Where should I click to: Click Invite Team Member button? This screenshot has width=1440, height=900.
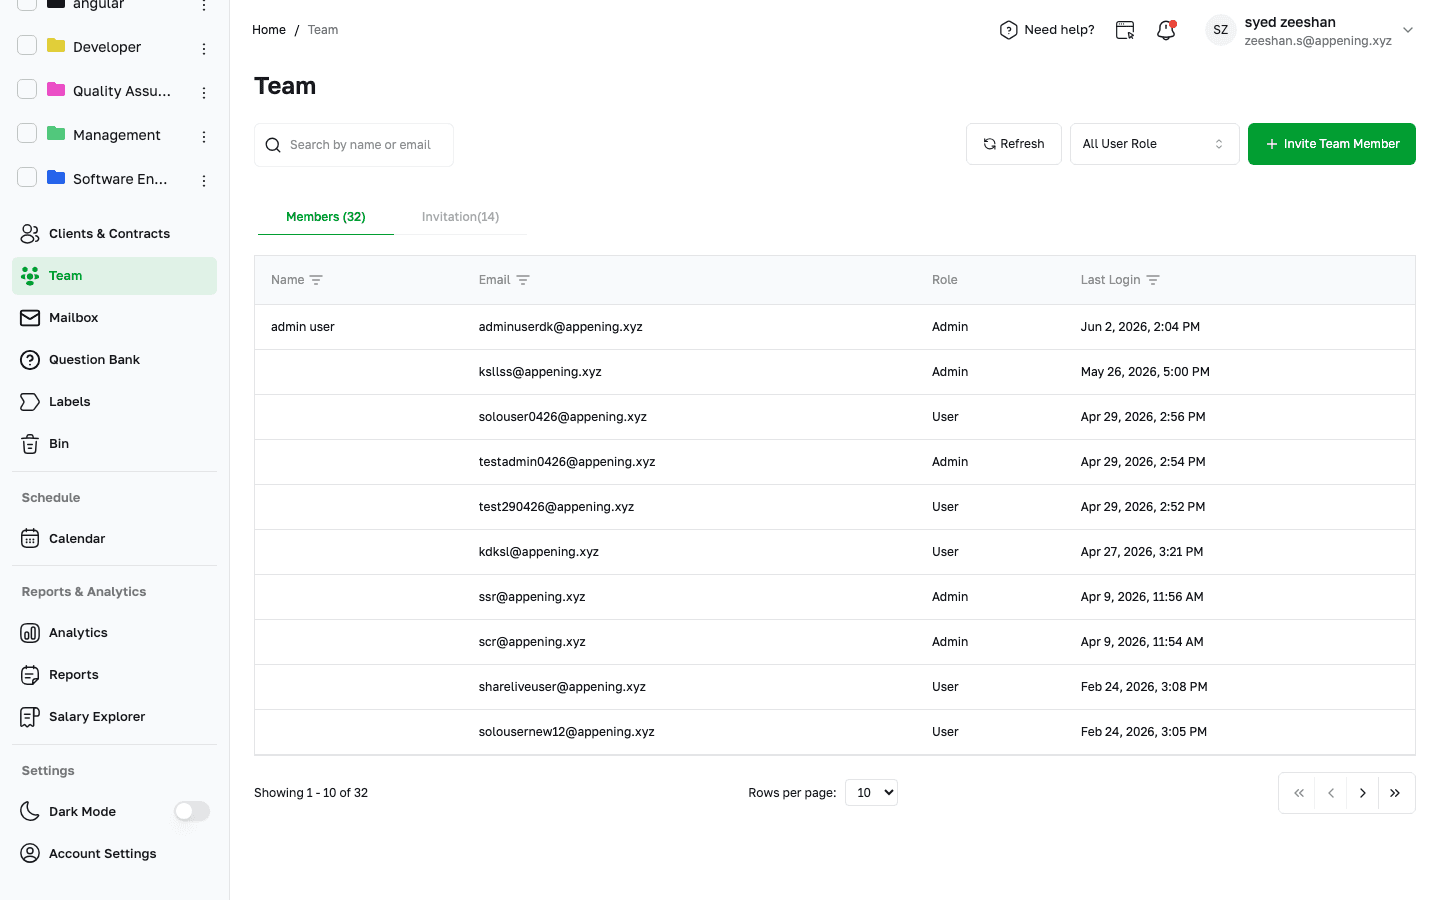tap(1331, 144)
